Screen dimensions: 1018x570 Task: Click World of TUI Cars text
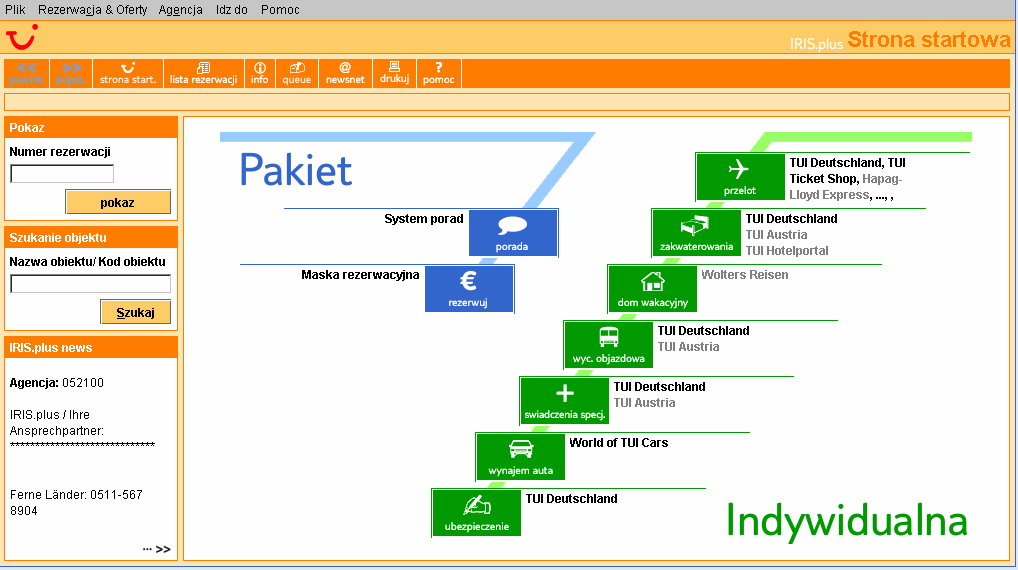click(x=619, y=443)
